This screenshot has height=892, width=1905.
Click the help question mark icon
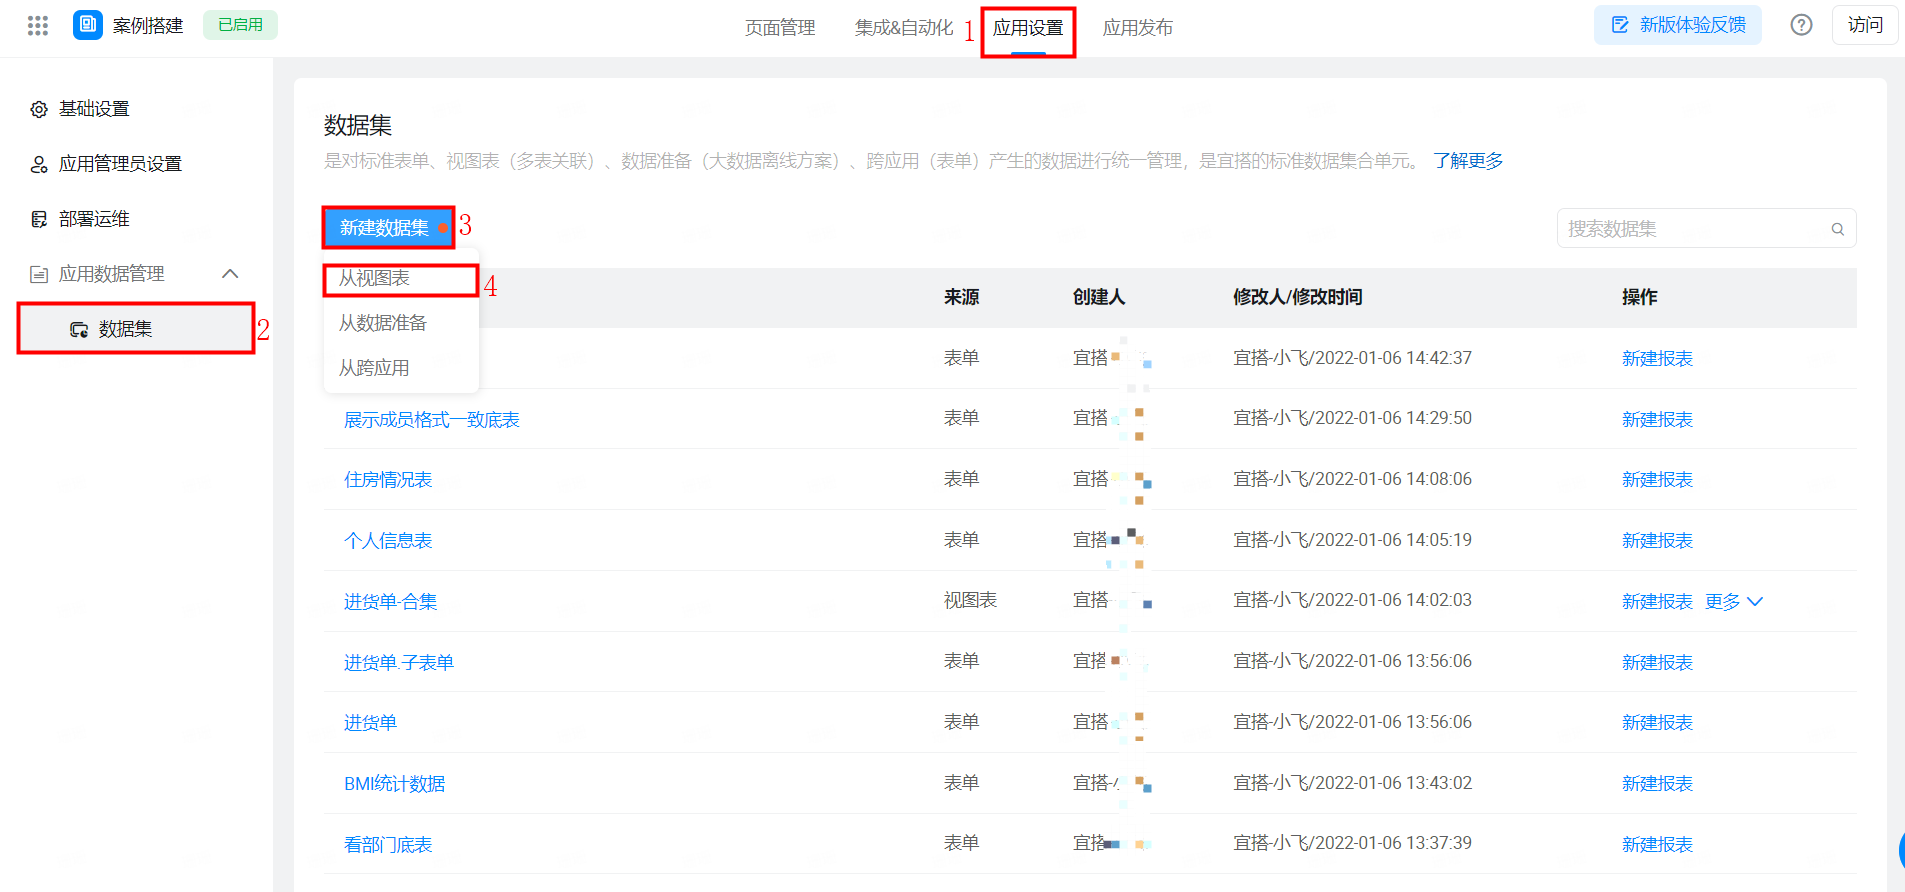(1801, 25)
